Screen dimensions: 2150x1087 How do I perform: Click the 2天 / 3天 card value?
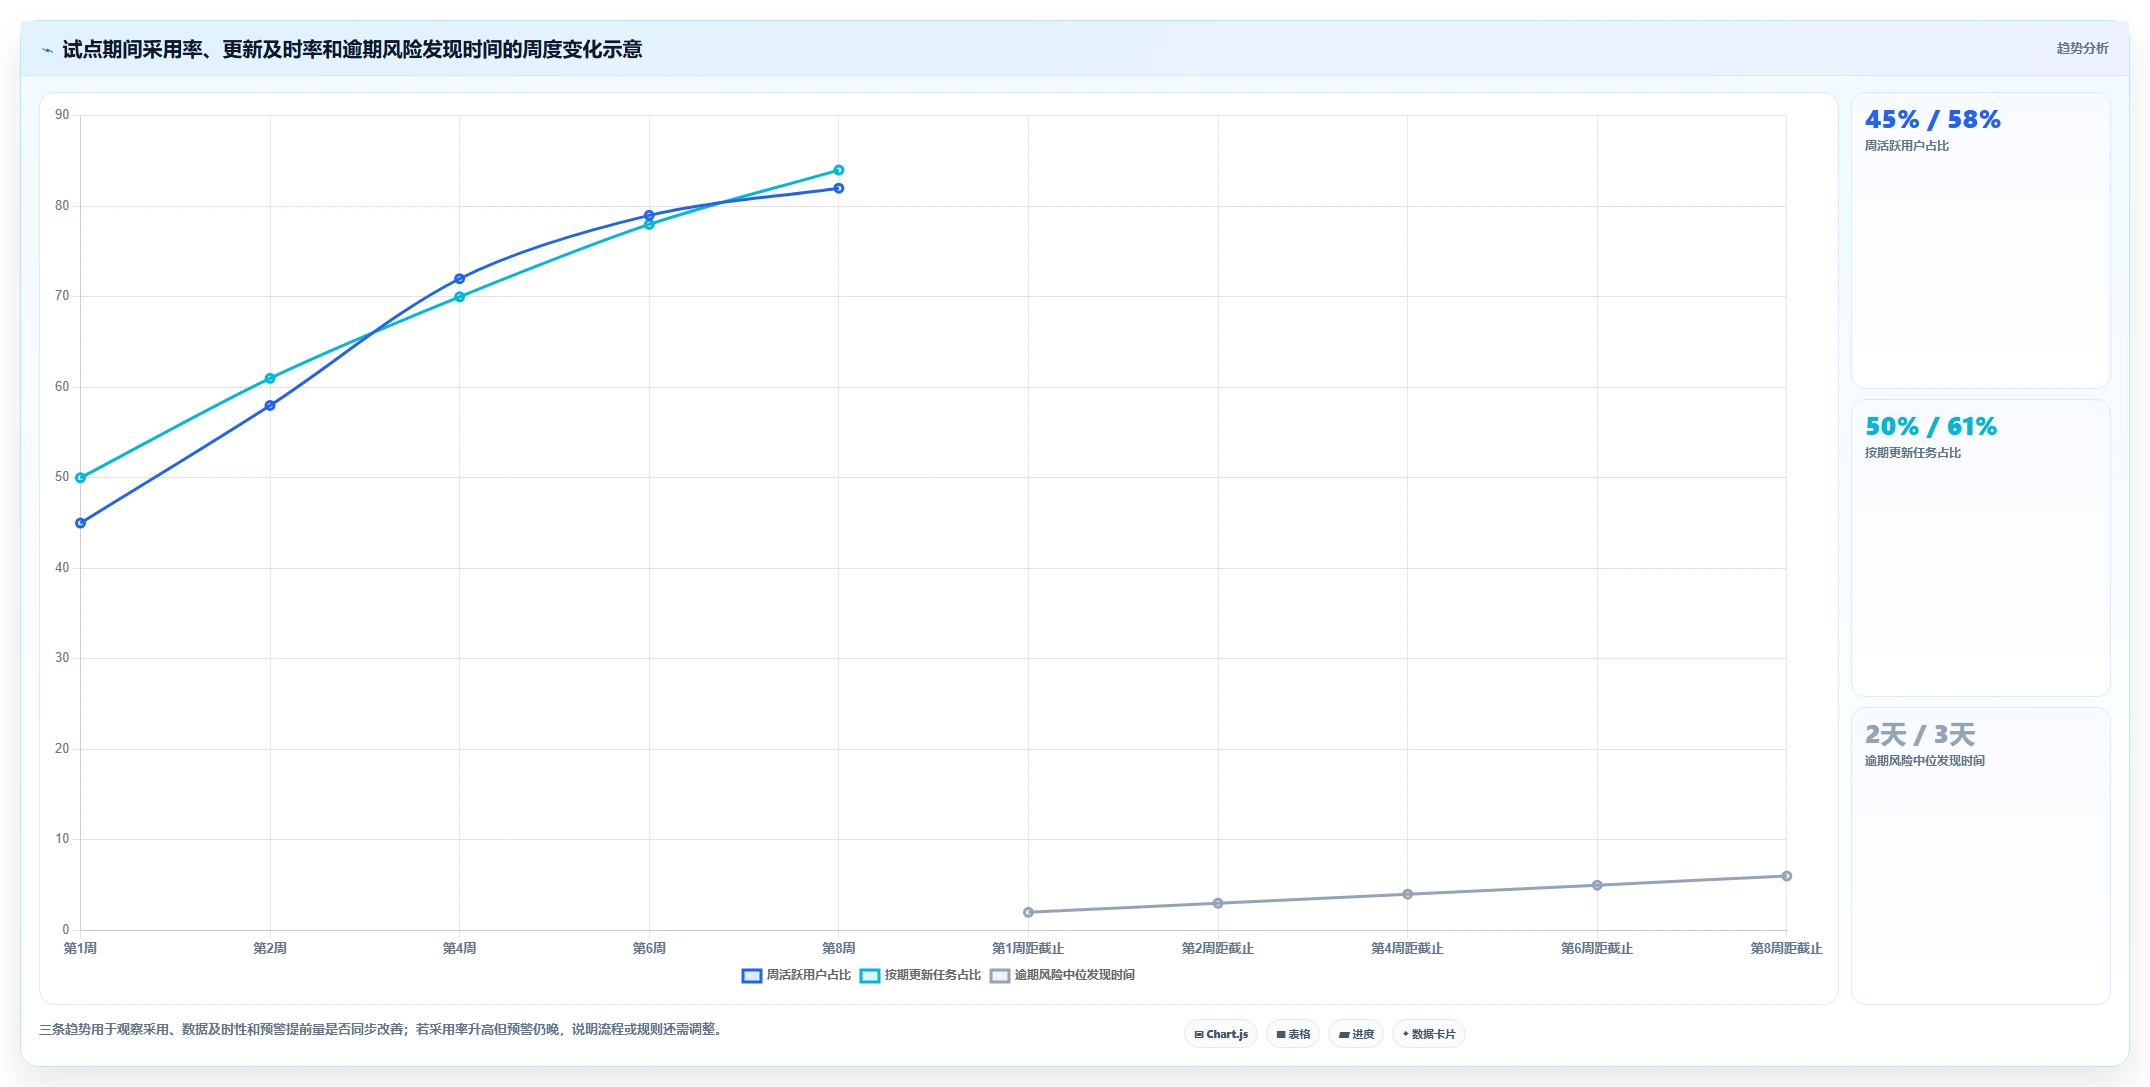click(x=1919, y=735)
